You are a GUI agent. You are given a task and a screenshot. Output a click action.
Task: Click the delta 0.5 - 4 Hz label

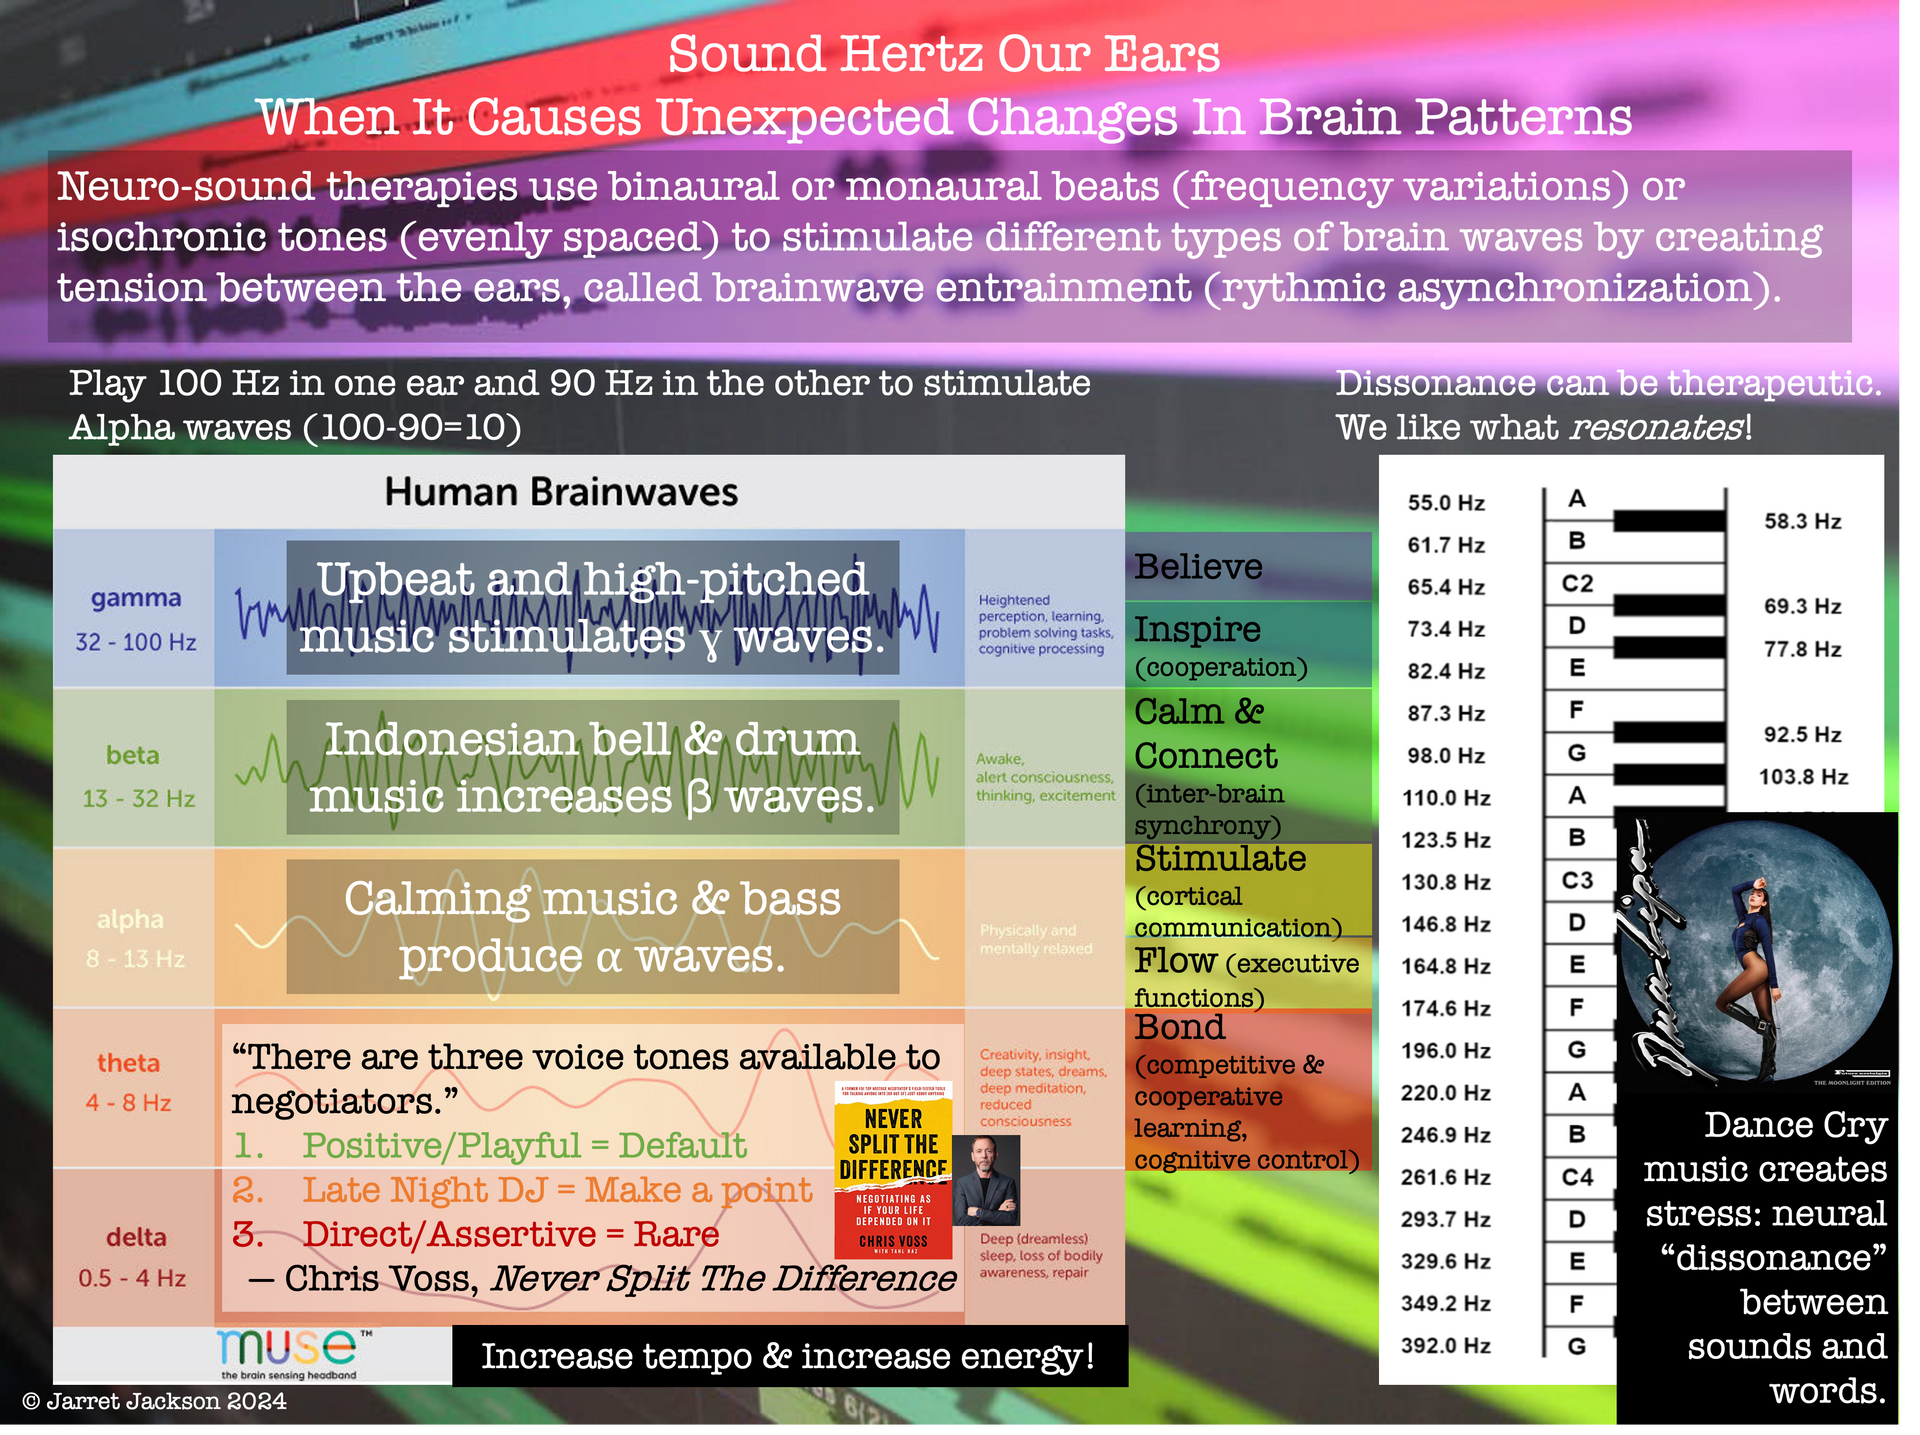pyautogui.click(x=134, y=1256)
